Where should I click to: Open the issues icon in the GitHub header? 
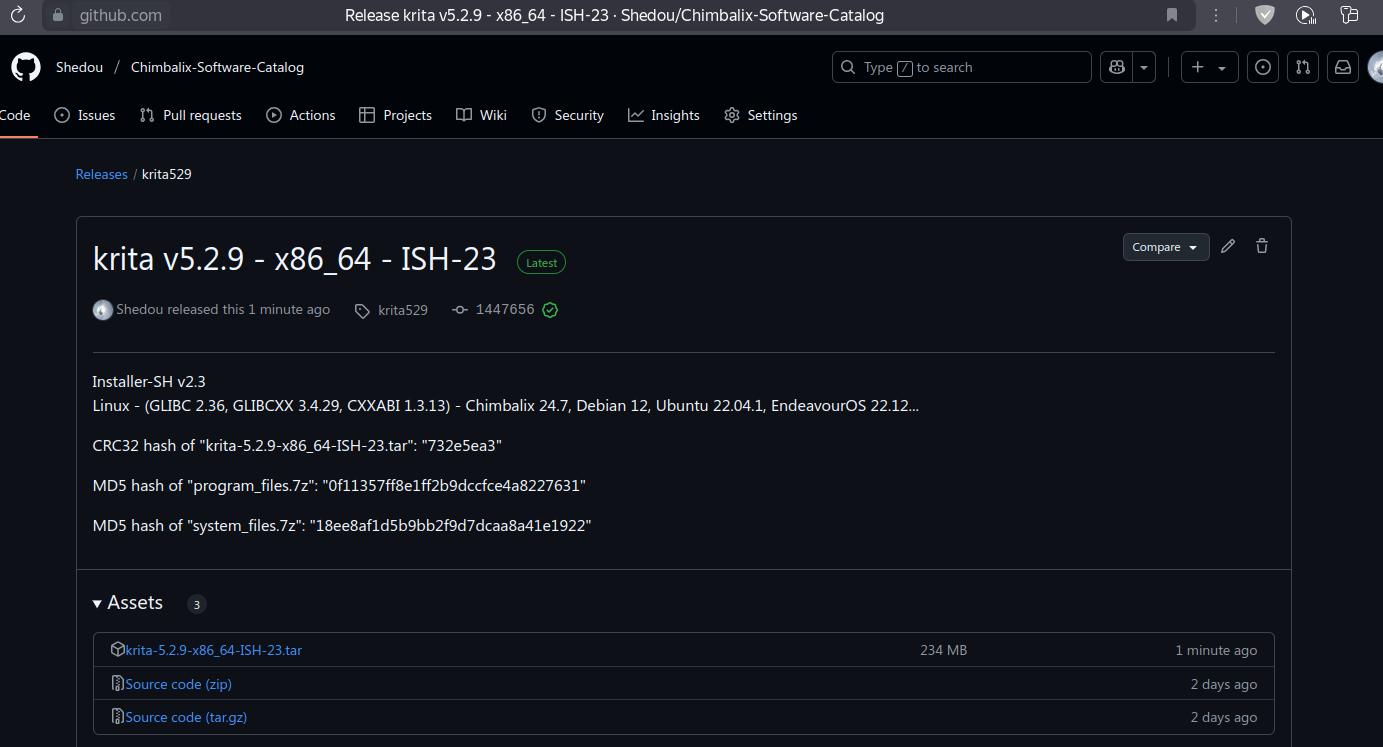[1263, 67]
